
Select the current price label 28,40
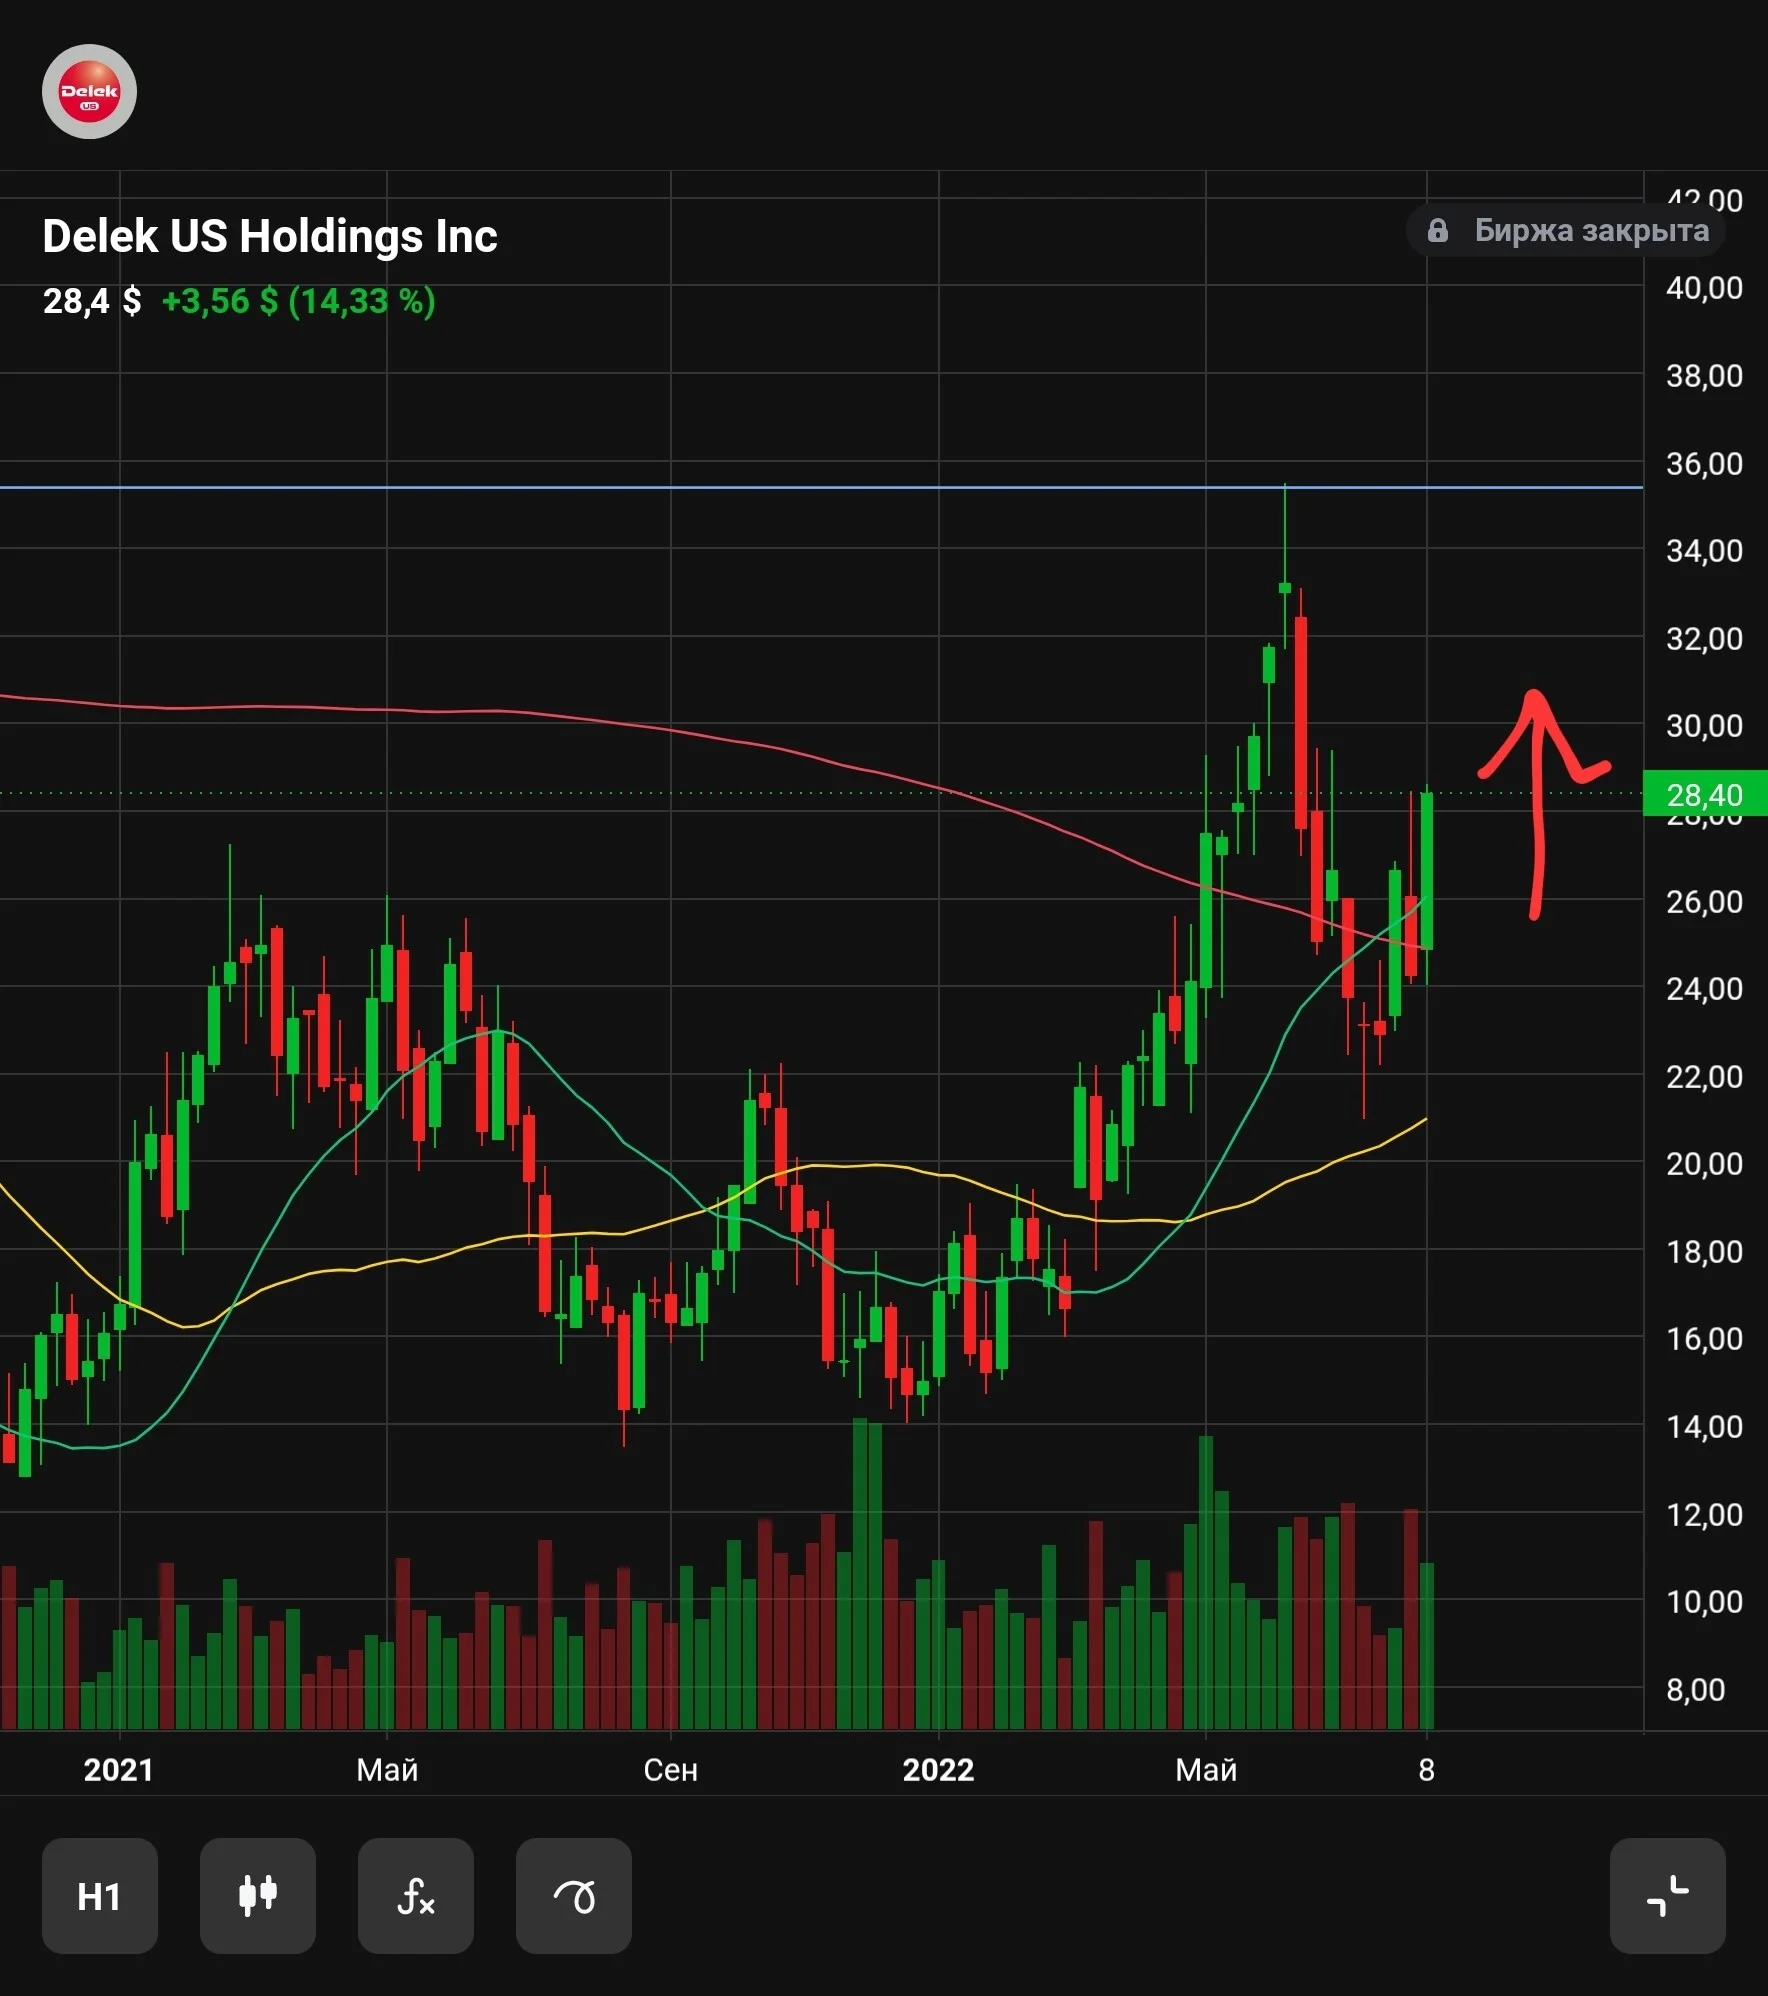coord(1705,794)
